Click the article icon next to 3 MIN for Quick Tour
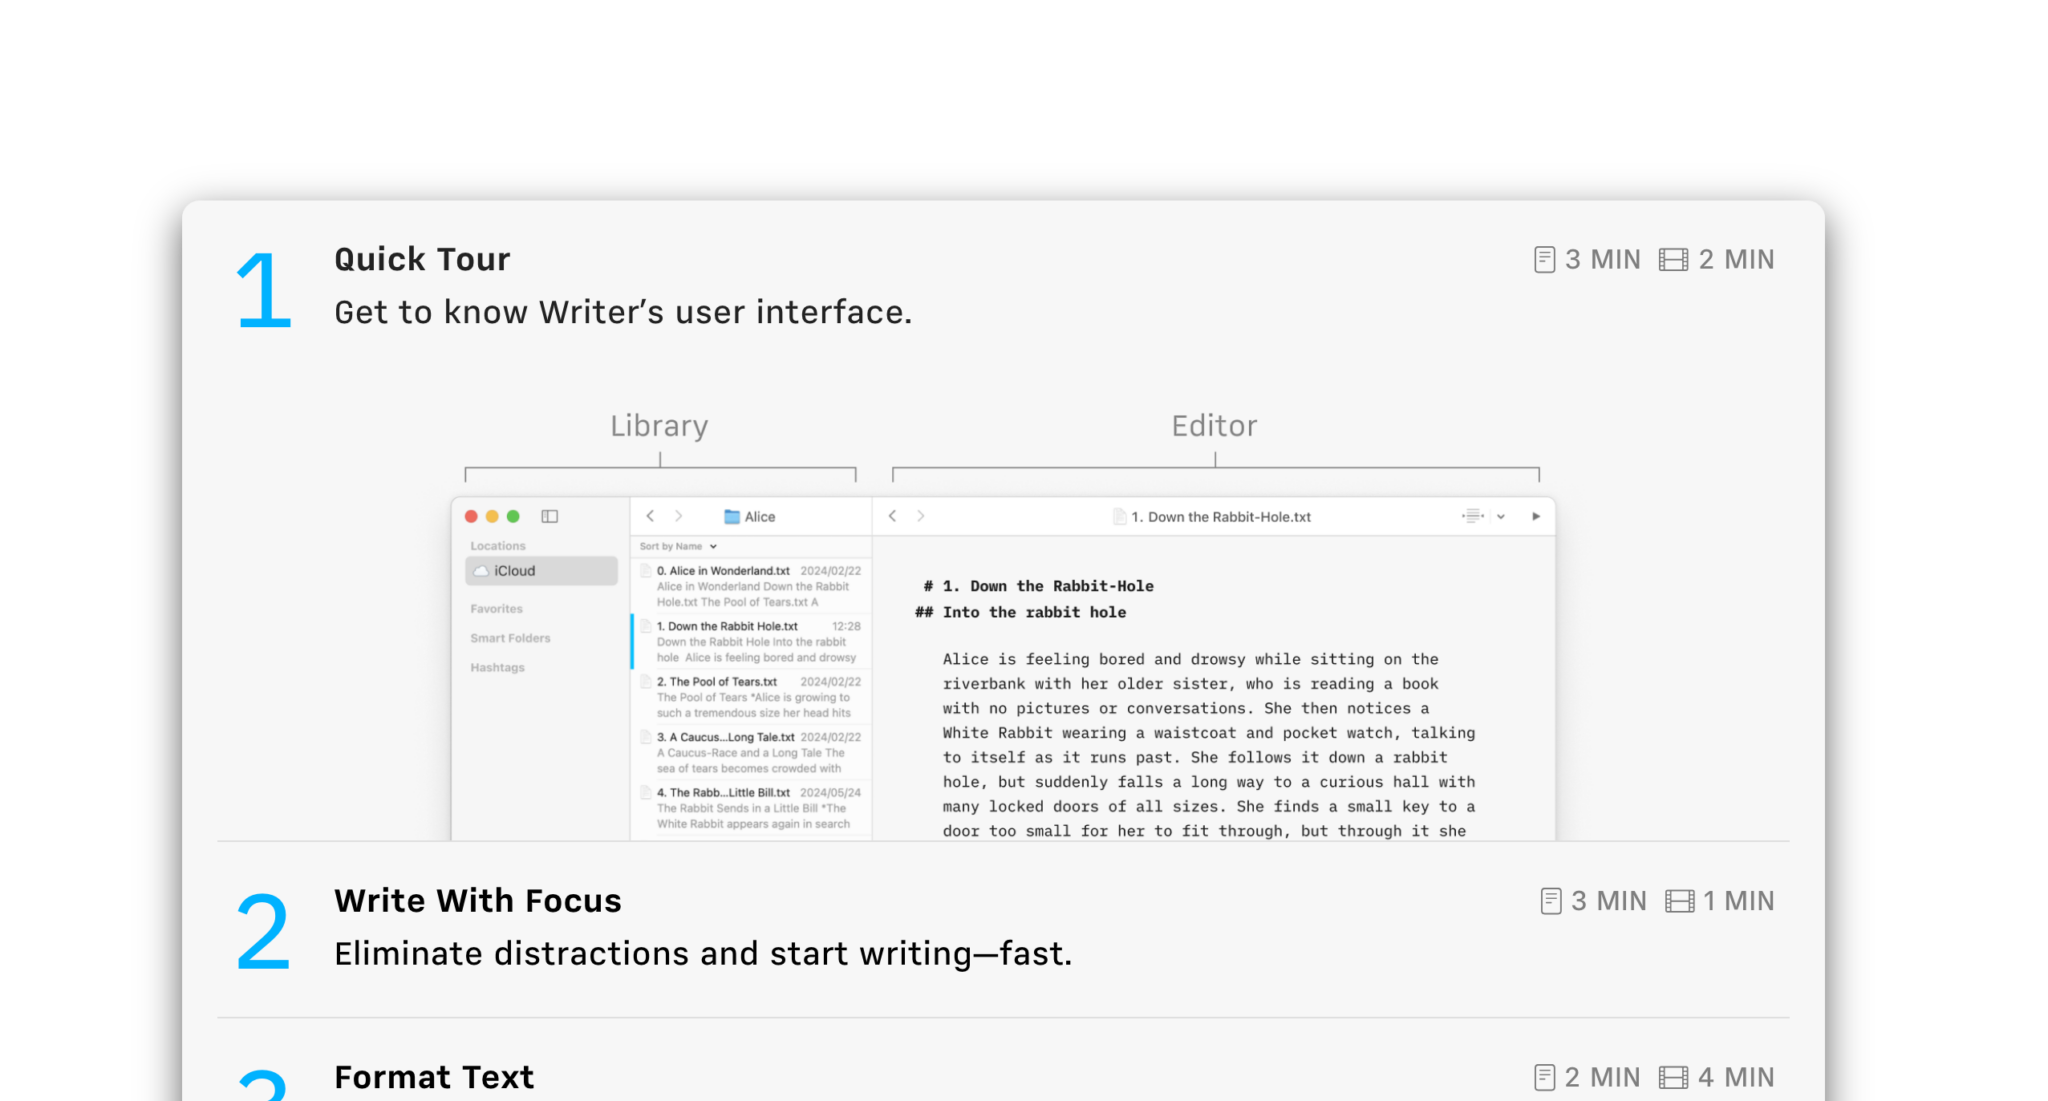The height and width of the screenshot is (1101, 2048). pyautogui.click(x=1543, y=259)
